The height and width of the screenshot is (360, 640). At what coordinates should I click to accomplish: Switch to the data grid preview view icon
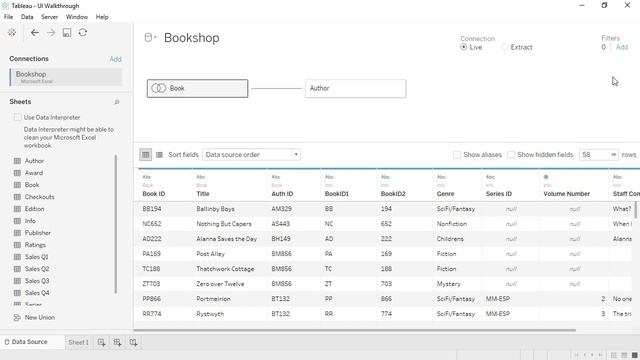pyautogui.click(x=146, y=155)
